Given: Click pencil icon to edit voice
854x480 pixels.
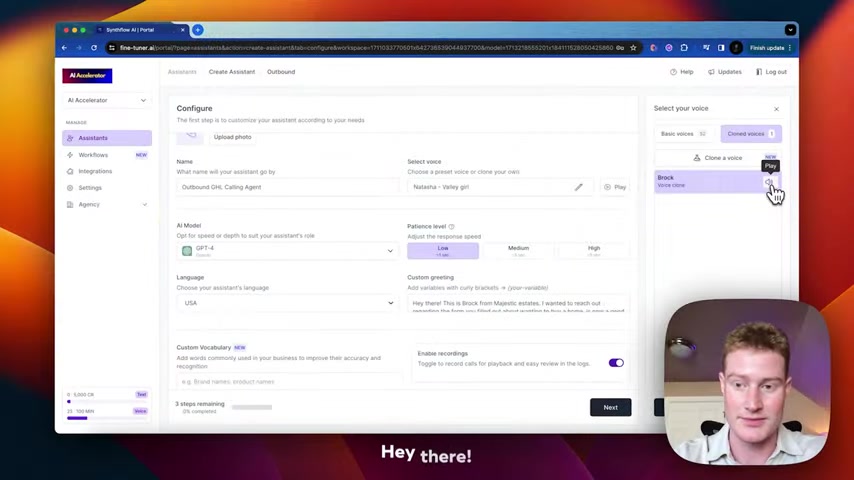Looking at the screenshot, I should click(578, 187).
